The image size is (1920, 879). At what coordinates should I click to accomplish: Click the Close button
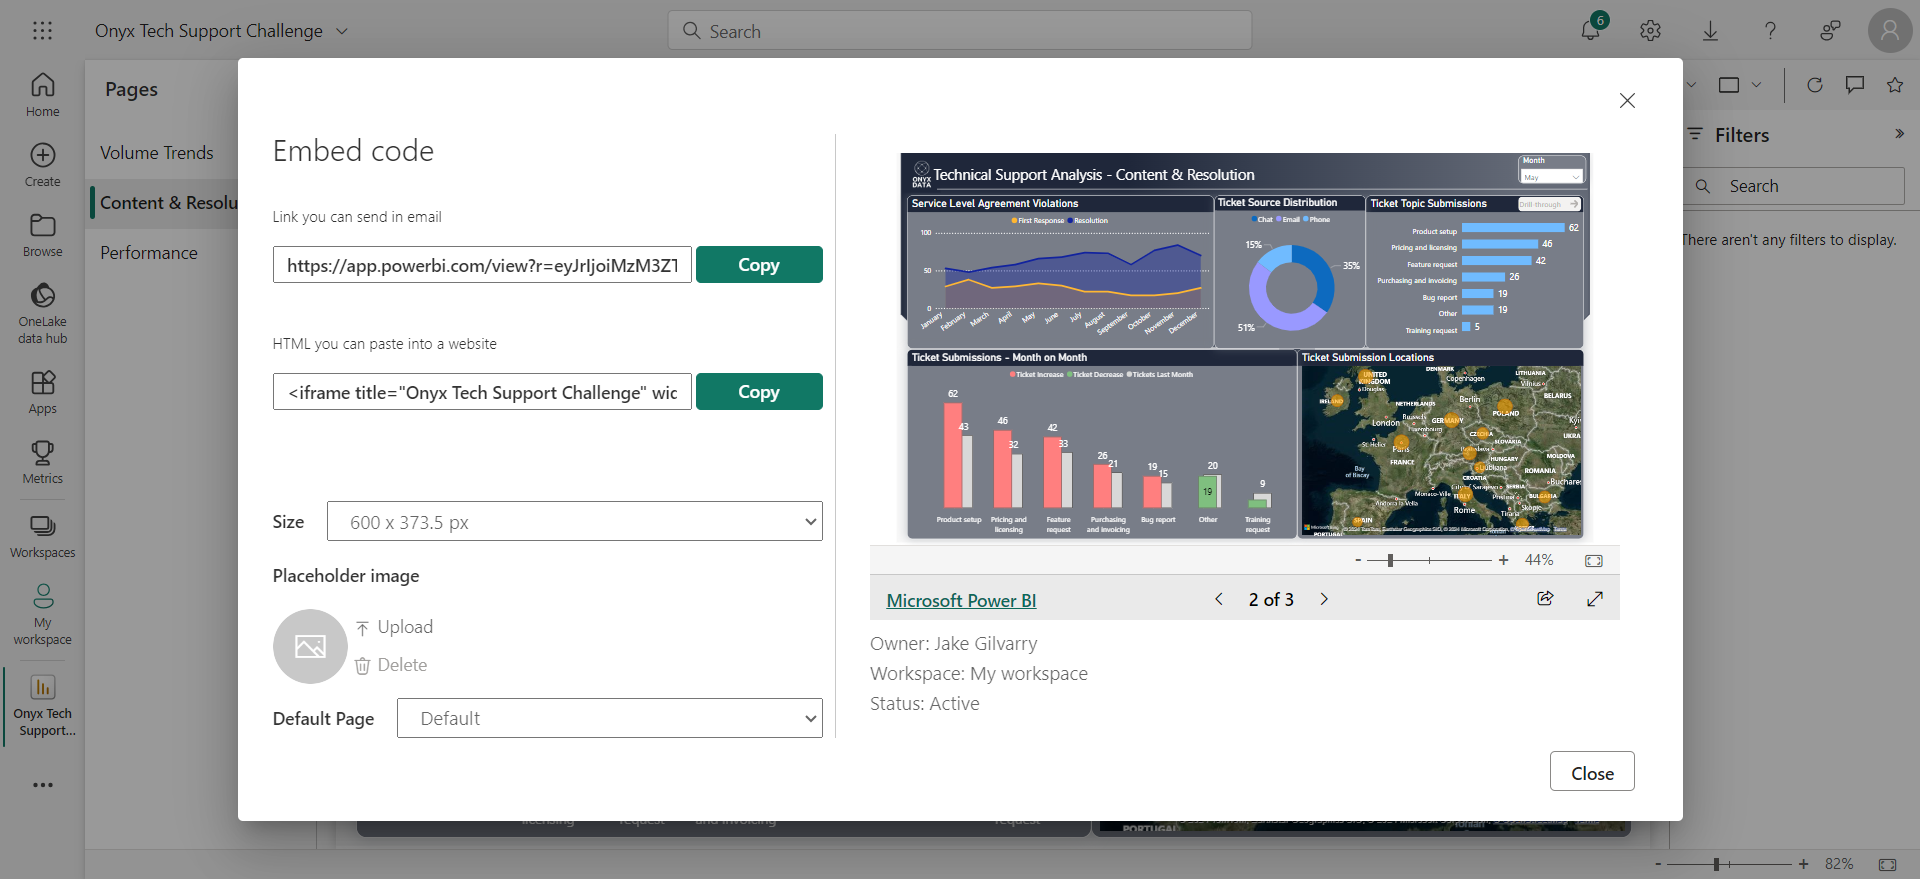click(1592, 772)
